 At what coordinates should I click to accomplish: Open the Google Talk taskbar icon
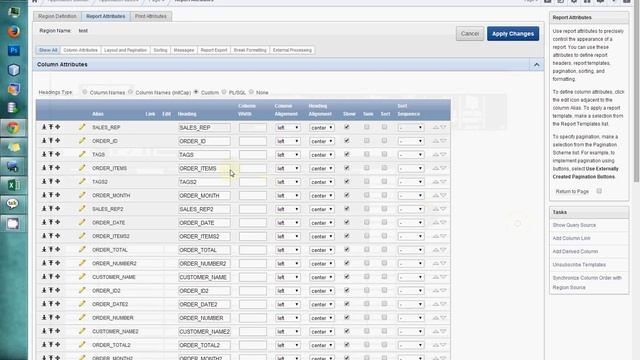coord(13,204)
